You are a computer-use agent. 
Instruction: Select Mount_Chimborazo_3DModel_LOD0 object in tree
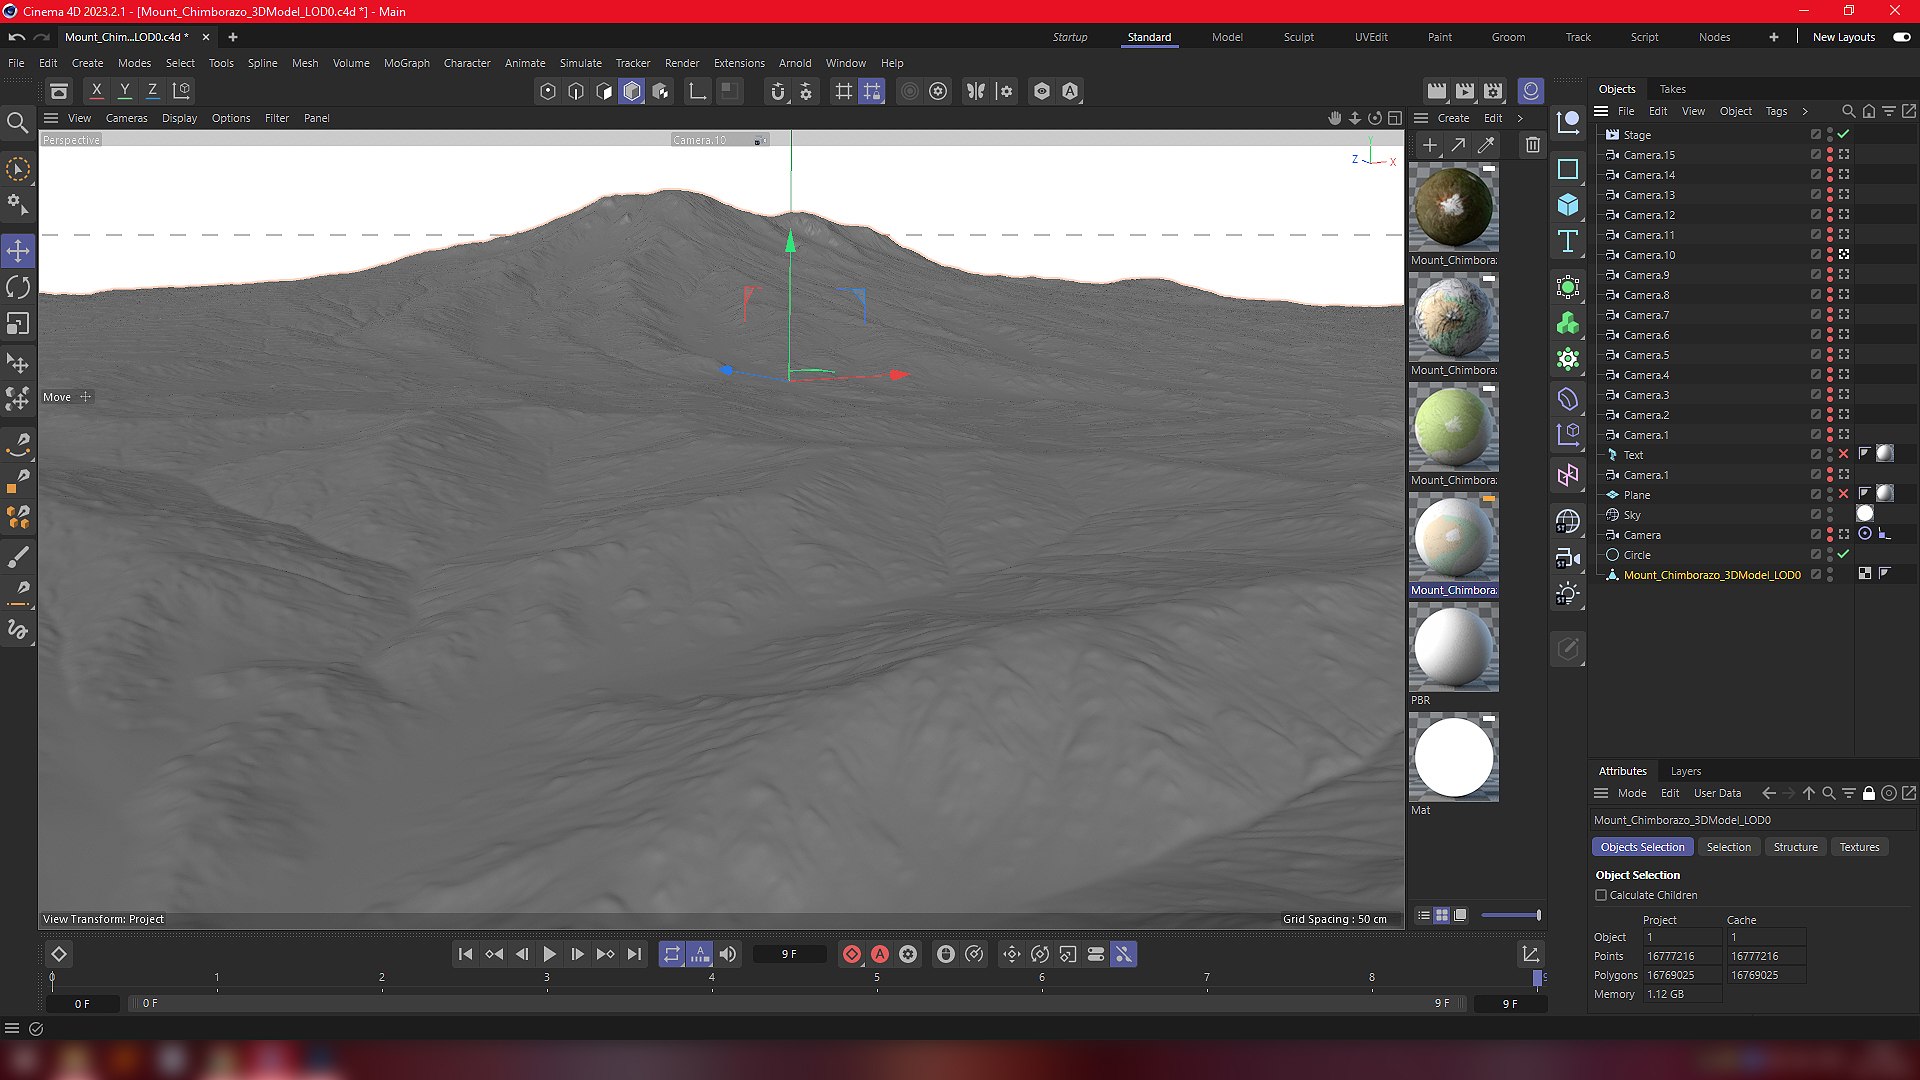point(1711,575)
